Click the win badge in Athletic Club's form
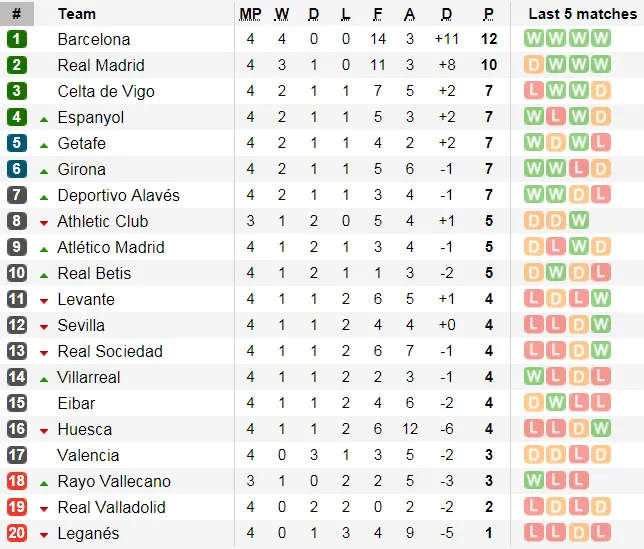The image size is (644, 549). click(x=578, y=221)
